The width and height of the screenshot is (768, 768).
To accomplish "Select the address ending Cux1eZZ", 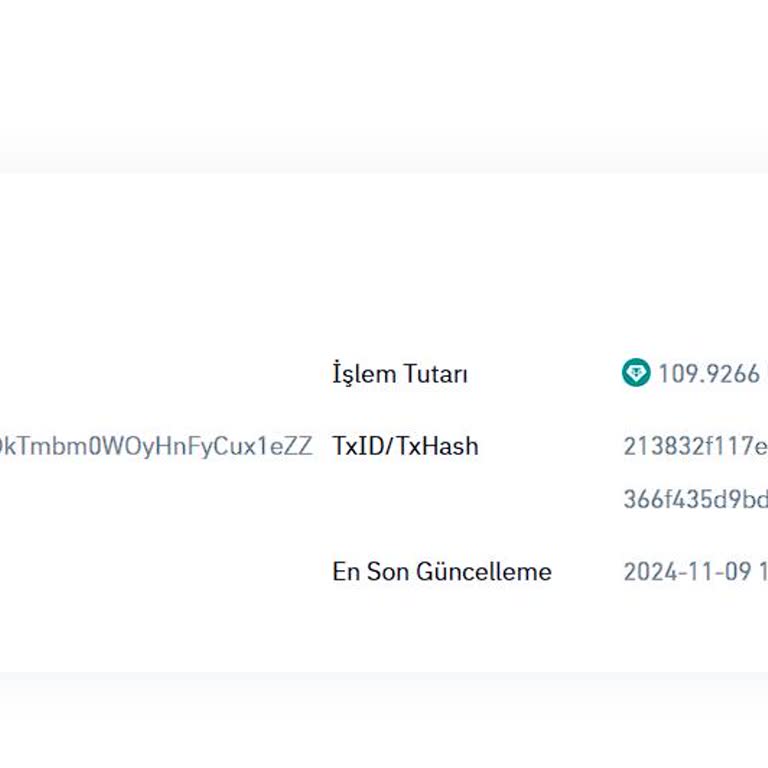I will 156,446.
